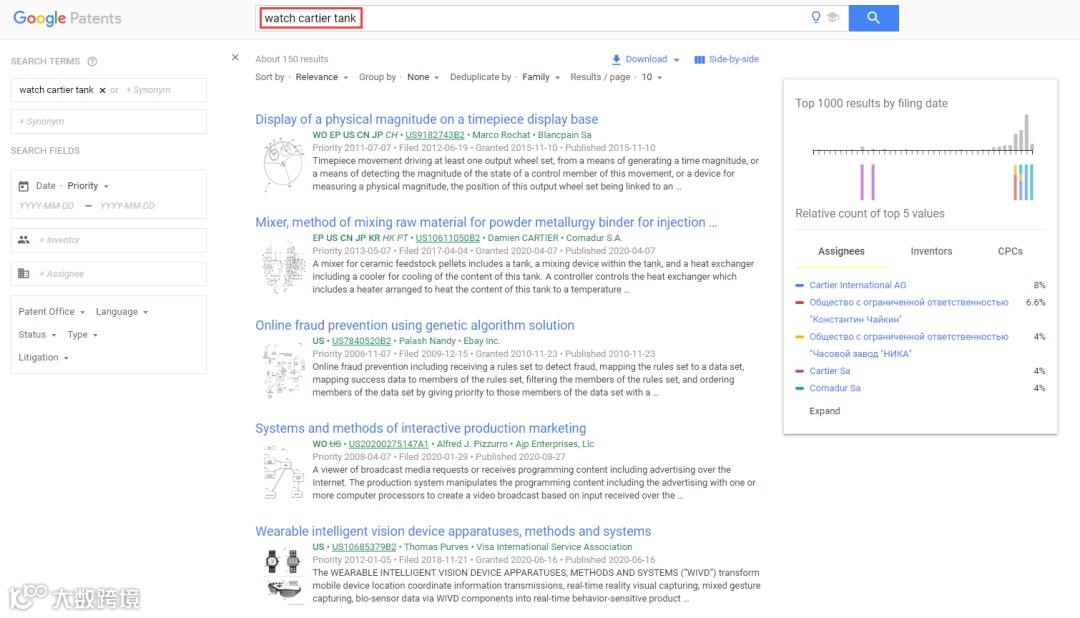Click the end date YYYY-MM-DD field

click(127, 206)
